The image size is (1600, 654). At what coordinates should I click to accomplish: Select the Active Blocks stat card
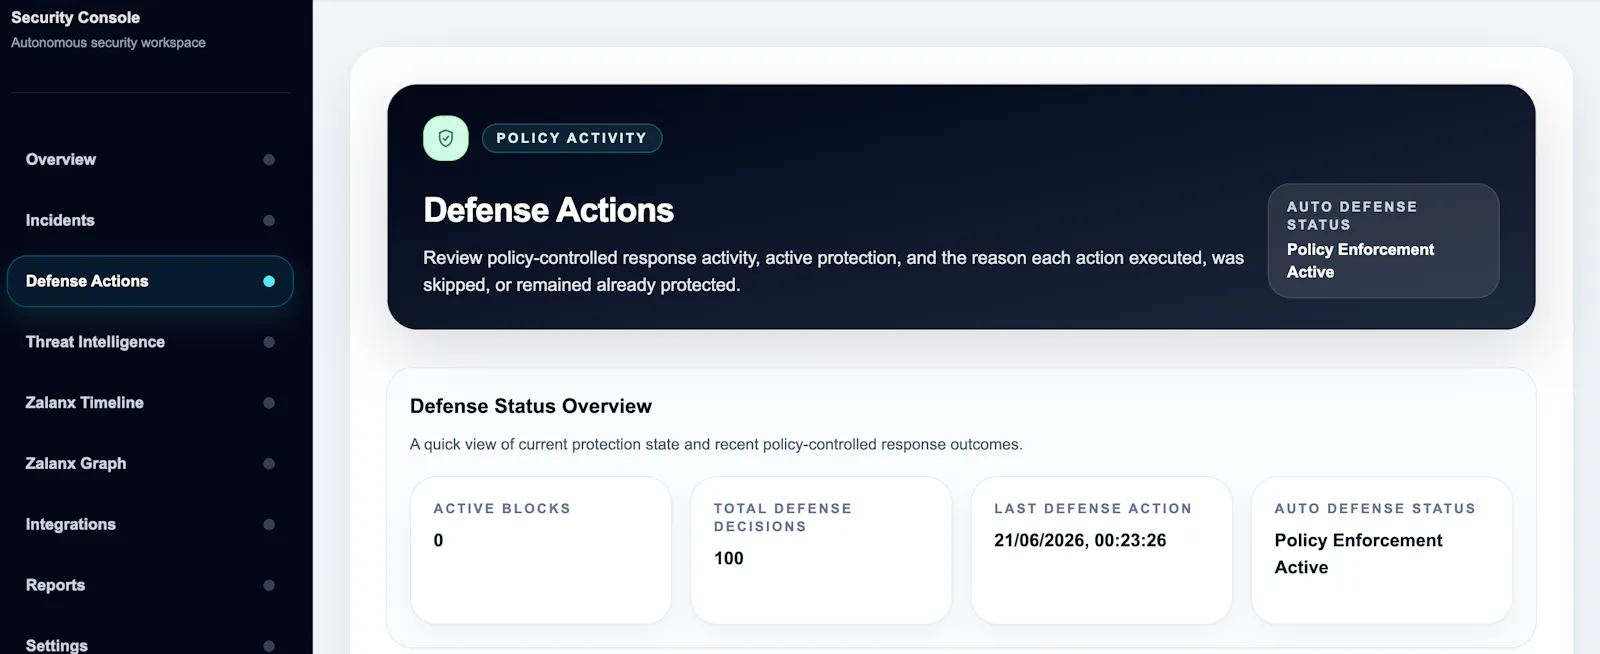point(541,550)
